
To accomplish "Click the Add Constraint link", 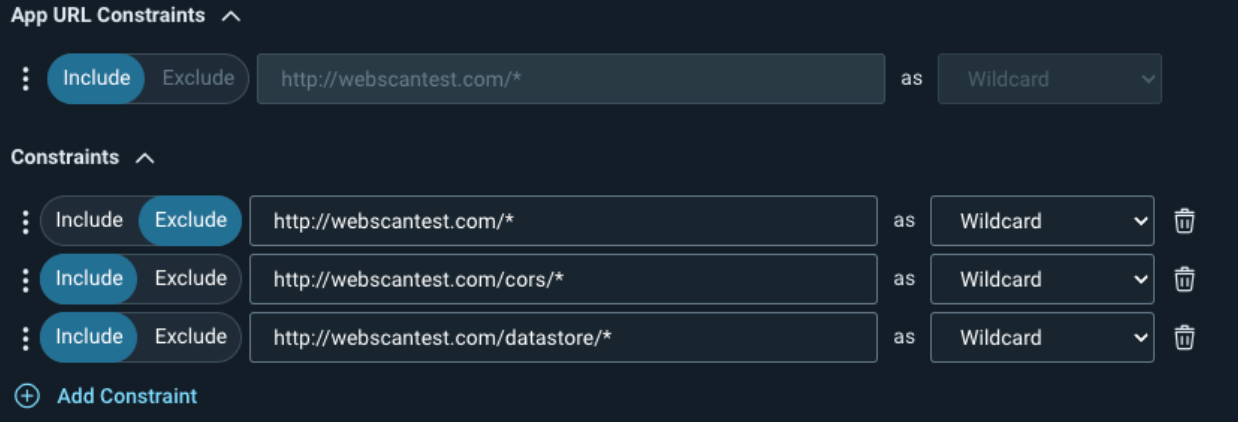I will 127,396.
